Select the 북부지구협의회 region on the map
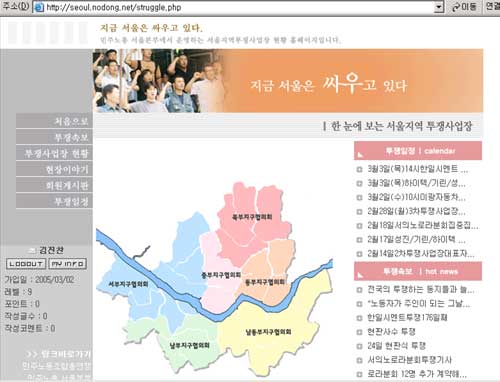 (x=252, y=217)
